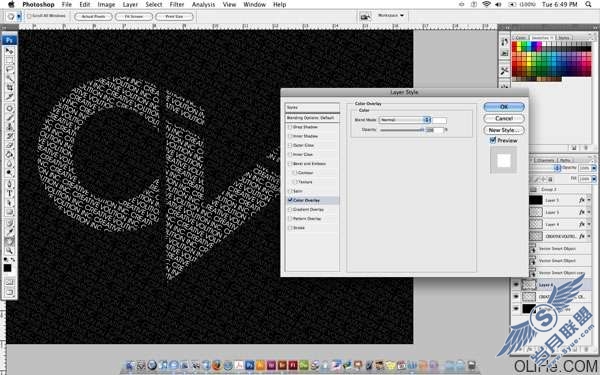This screenshot has width=600, height=375.
Task: Uncheck the Color Overlay checkbox
Action: pos(290,200)
